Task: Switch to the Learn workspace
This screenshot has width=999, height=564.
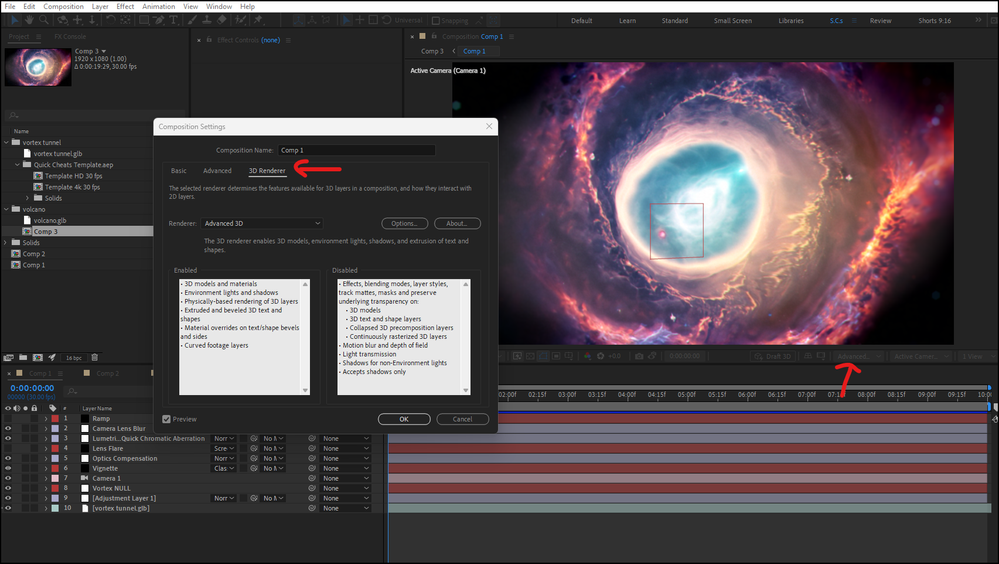Action: (627, 20)
